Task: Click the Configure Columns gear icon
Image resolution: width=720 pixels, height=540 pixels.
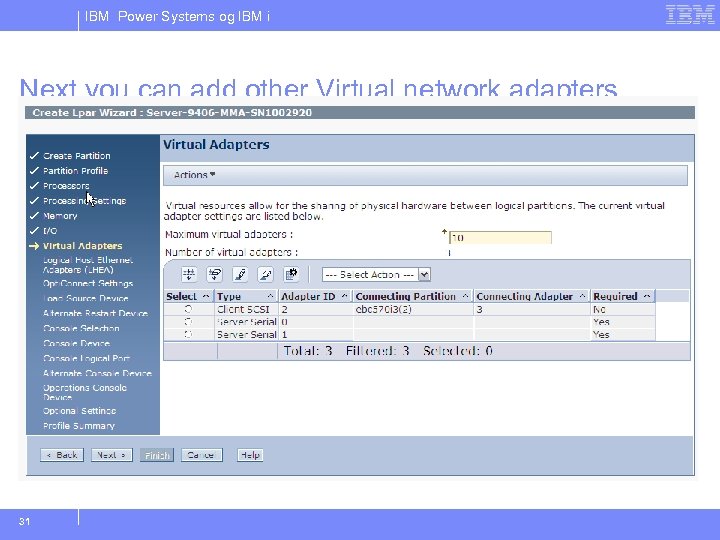Action: (x=291, y=274)
